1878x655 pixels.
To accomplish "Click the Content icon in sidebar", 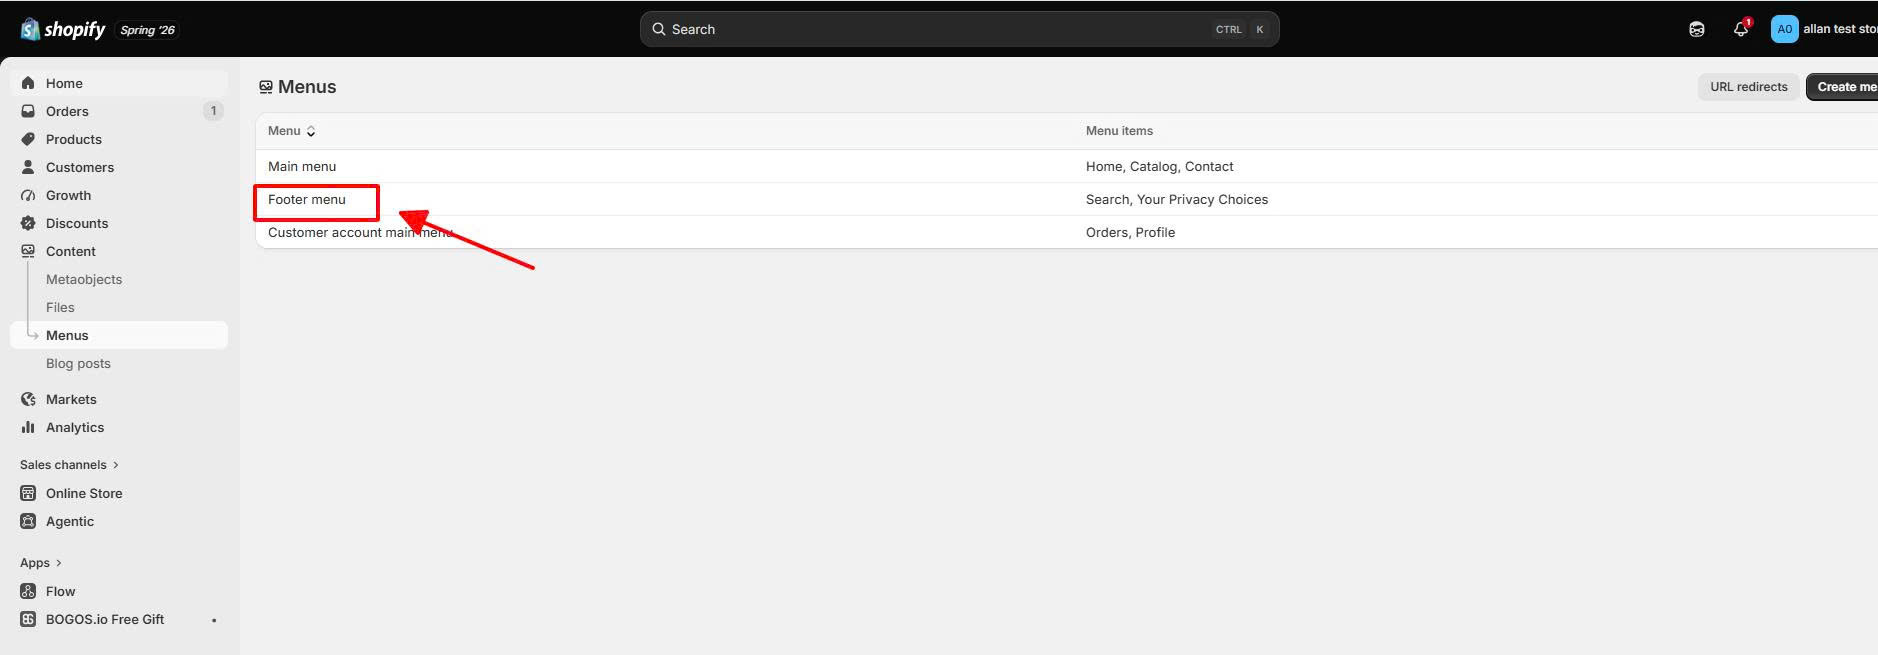I will pyautogui.click(x=28, y=251).
